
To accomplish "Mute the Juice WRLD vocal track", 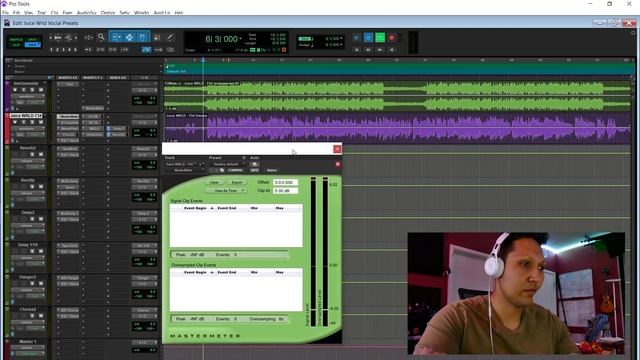I will (x=40, y=122).
